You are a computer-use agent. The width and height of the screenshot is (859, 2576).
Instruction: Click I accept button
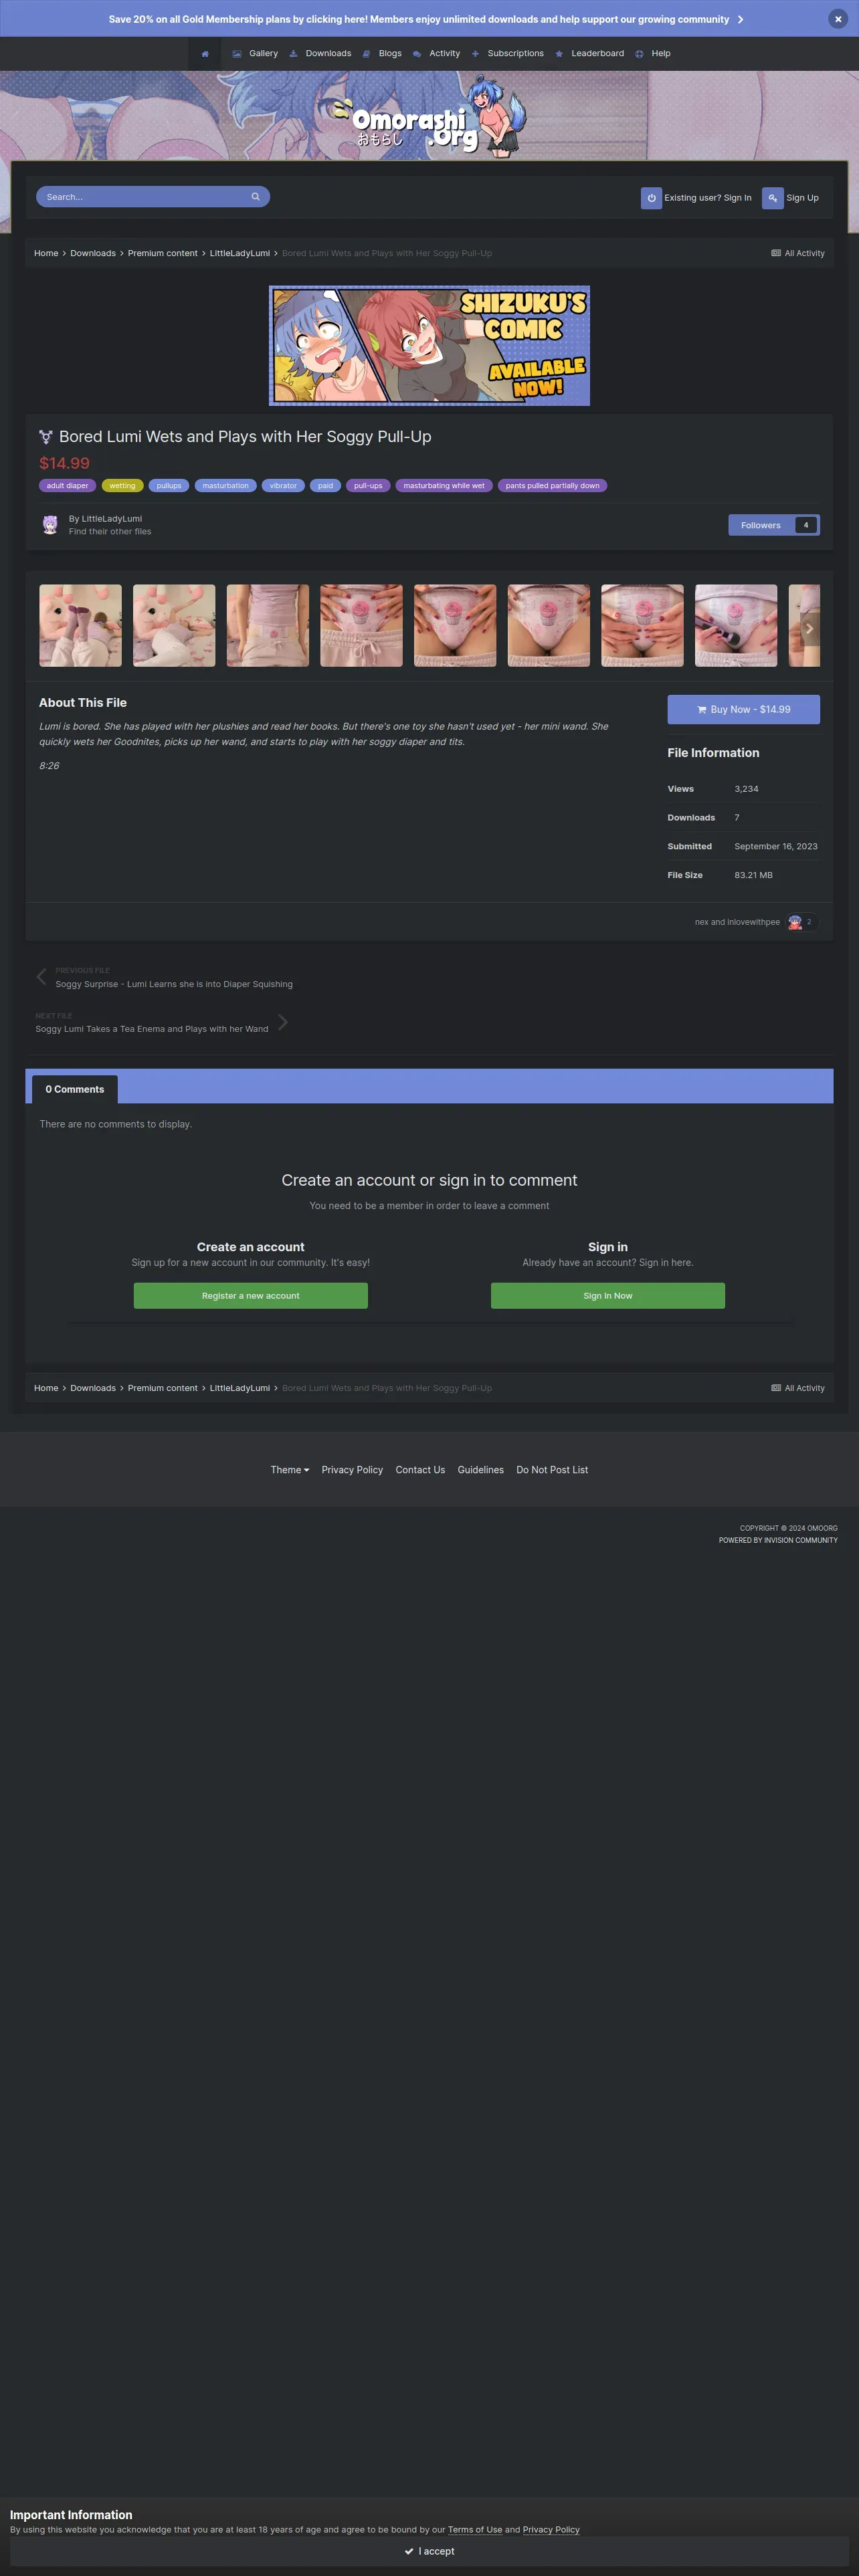[x=429, y=2551]
